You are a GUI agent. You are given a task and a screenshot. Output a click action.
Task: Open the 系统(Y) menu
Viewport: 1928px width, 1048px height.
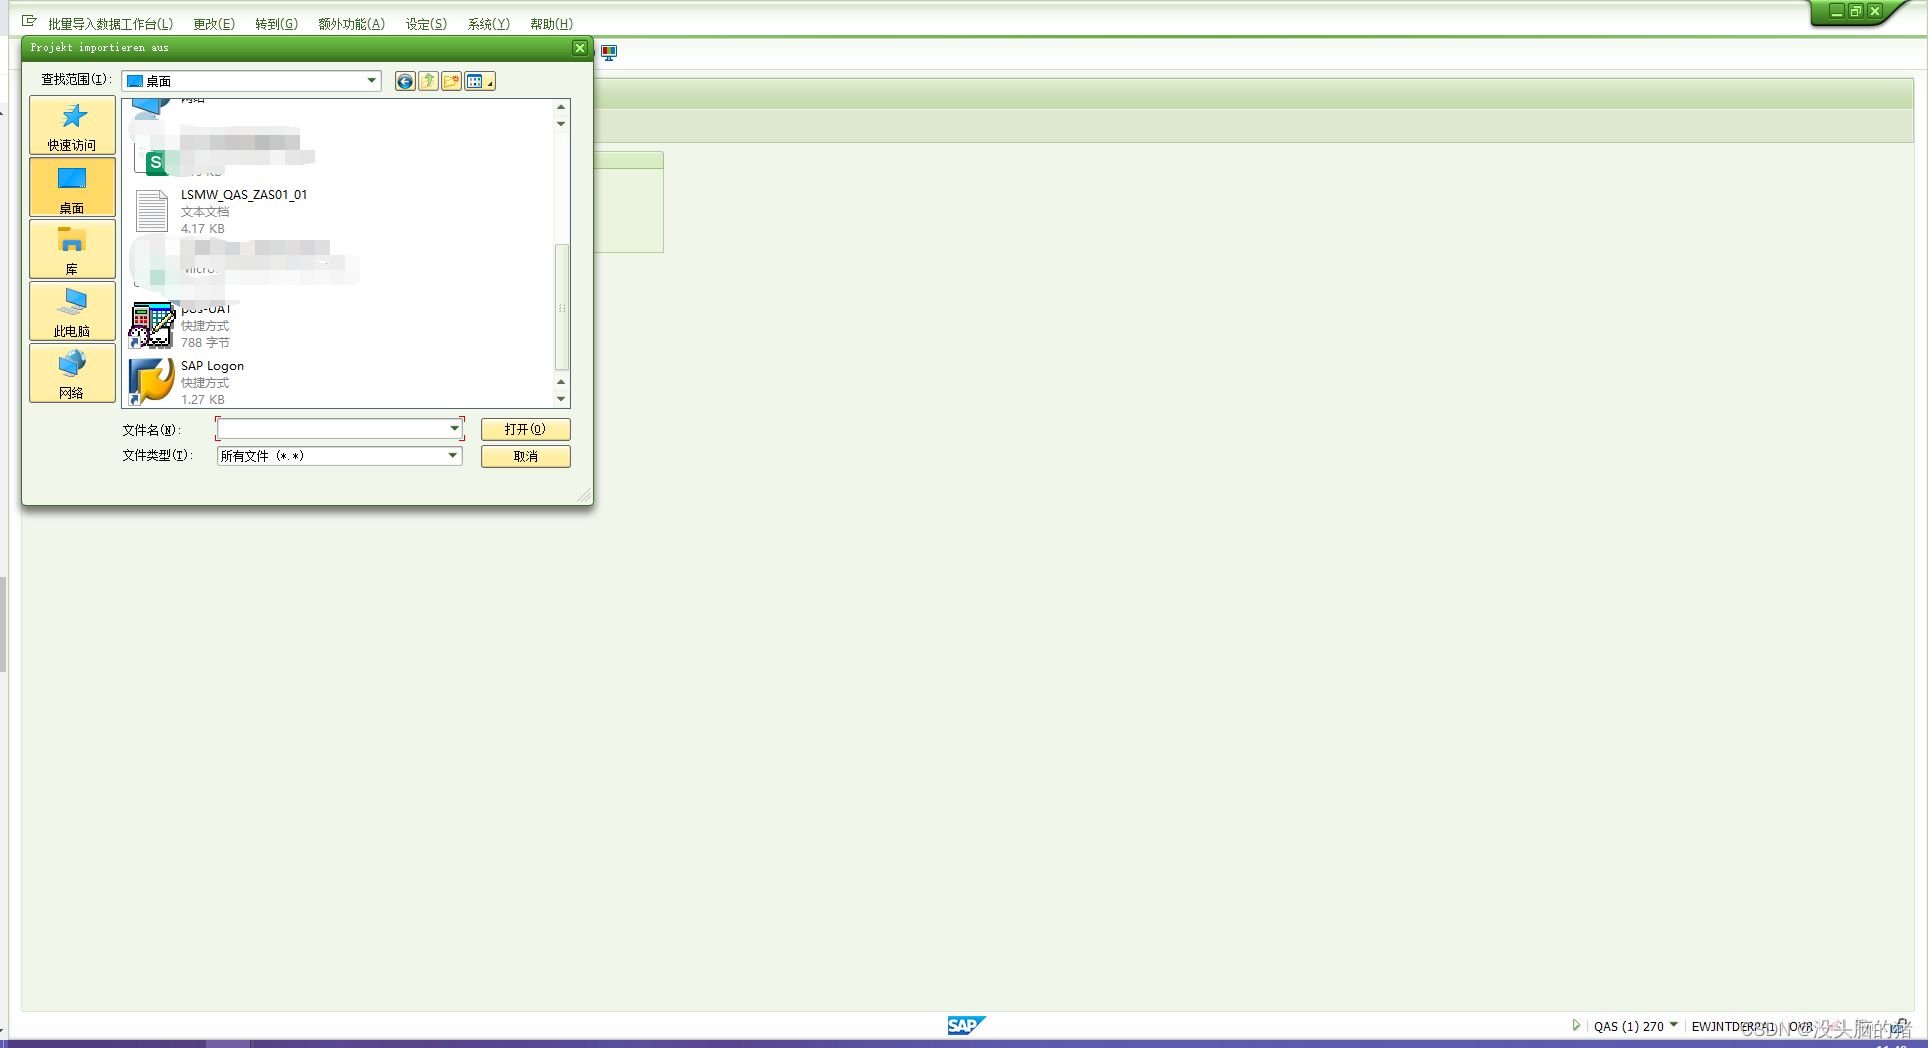[x=488, y=24]
